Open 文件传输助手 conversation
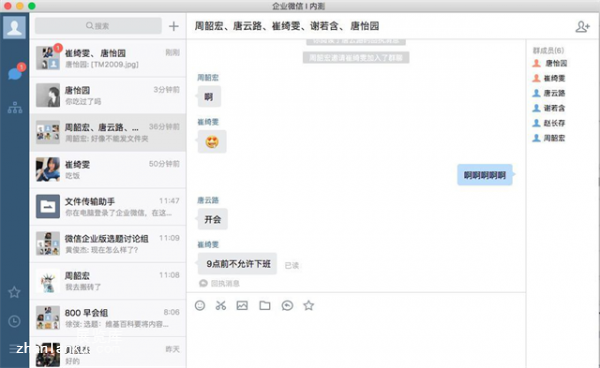The height and width of the screenshot is (368, 600). pyautogui.click(x=108, y=207)
